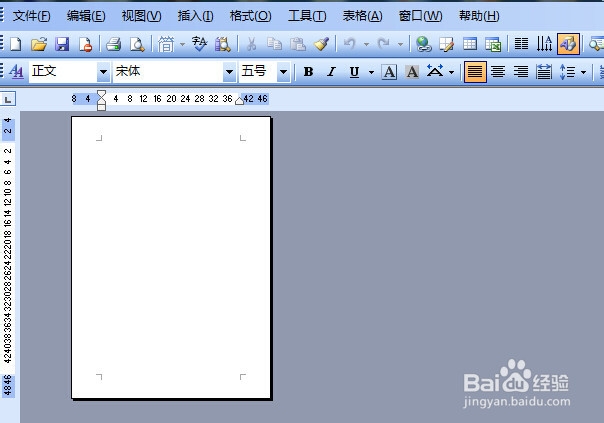Click the character scaling icon
Viewport: 604px width, 423px height.
435,72
